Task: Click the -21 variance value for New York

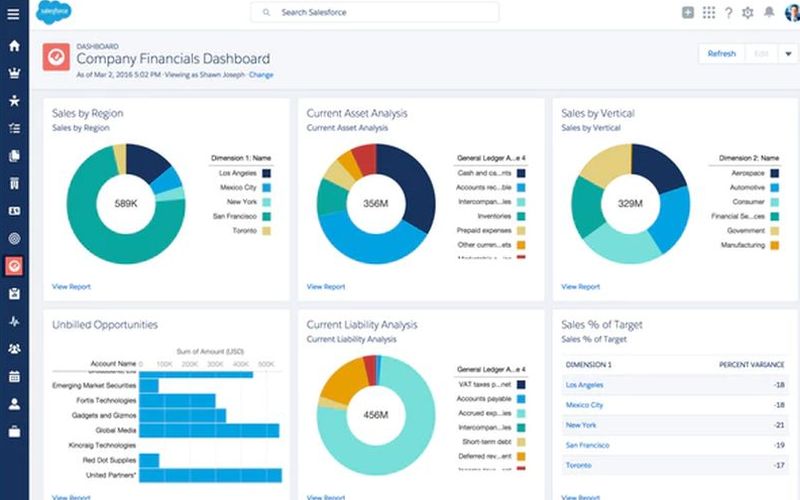Action: click(x=779, y=425)
